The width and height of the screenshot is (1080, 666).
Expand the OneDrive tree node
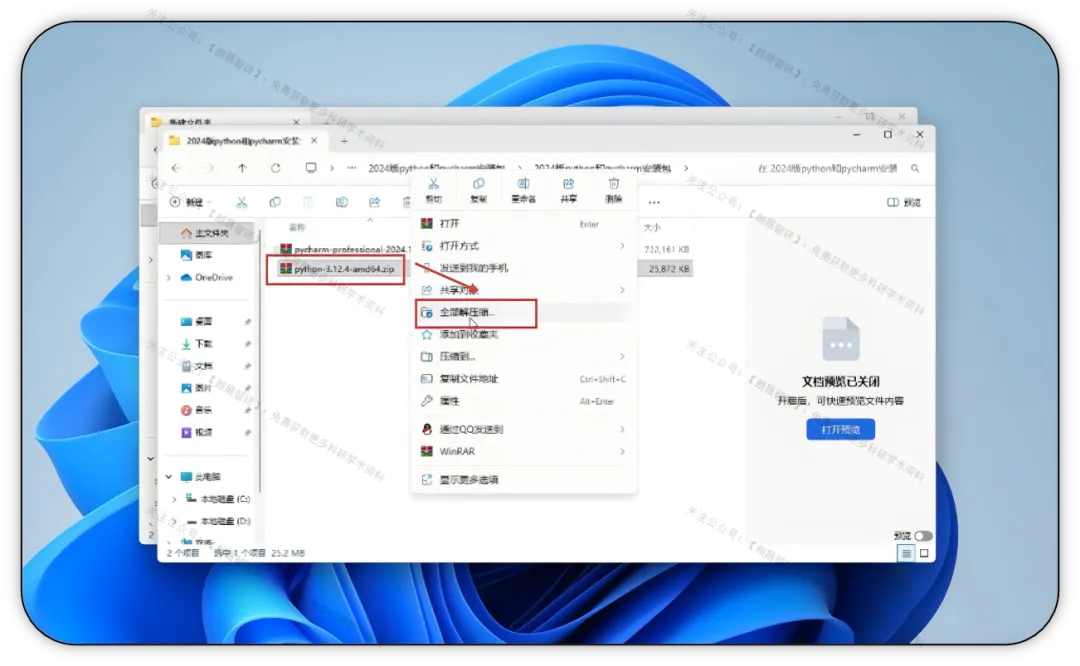[169, 278]
